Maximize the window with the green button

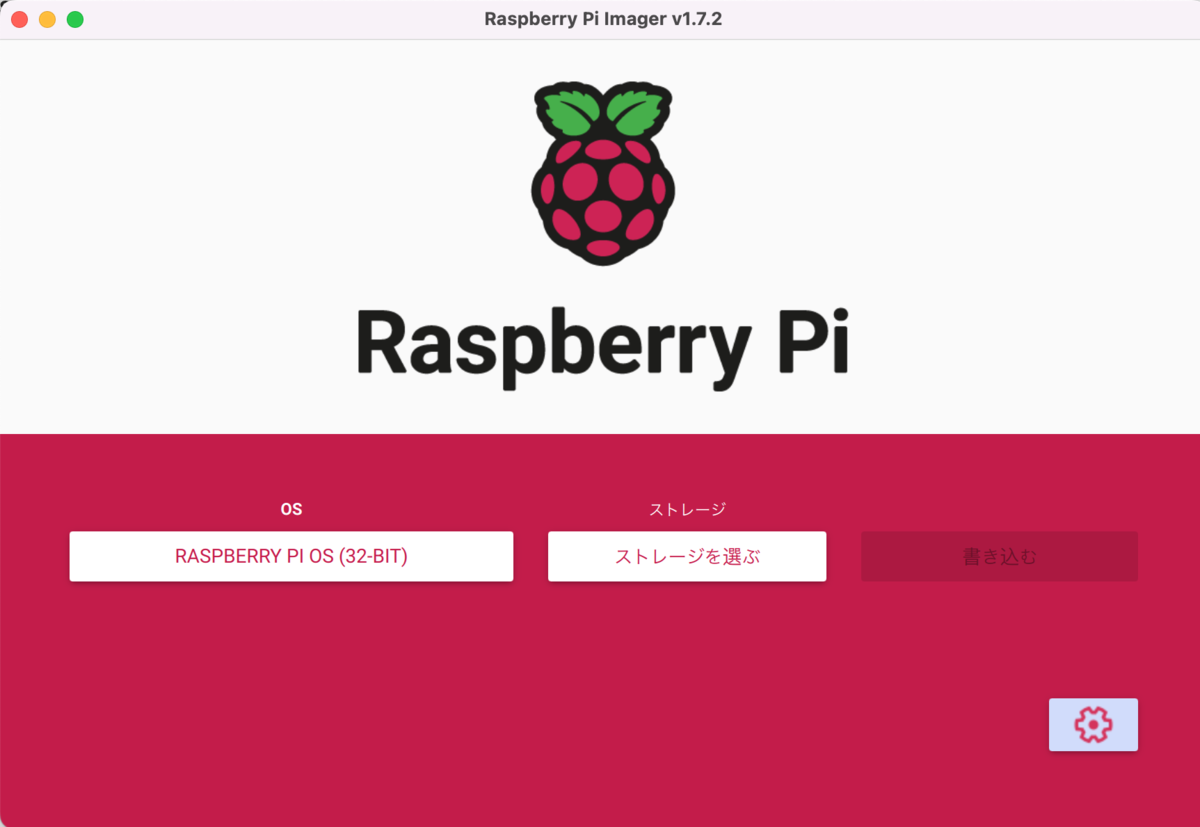point(75,19)
